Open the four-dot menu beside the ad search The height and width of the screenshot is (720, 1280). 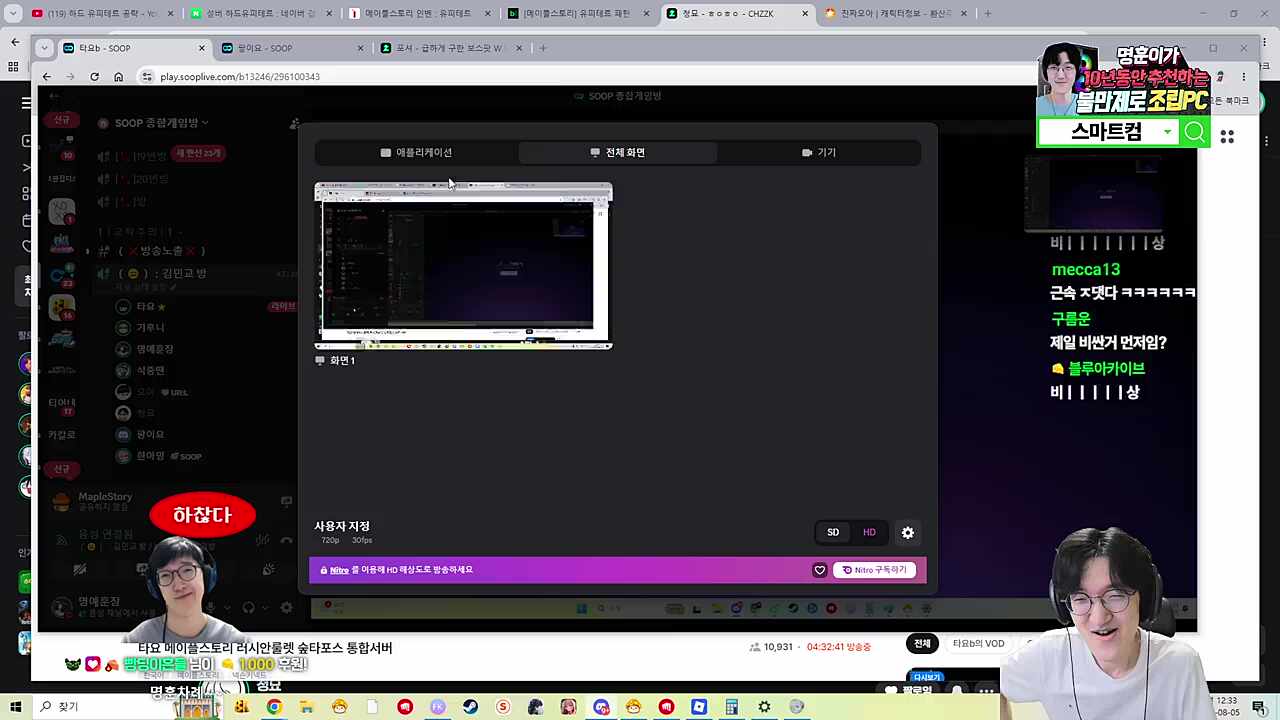pyautogui.click(x=1227, y=136)
